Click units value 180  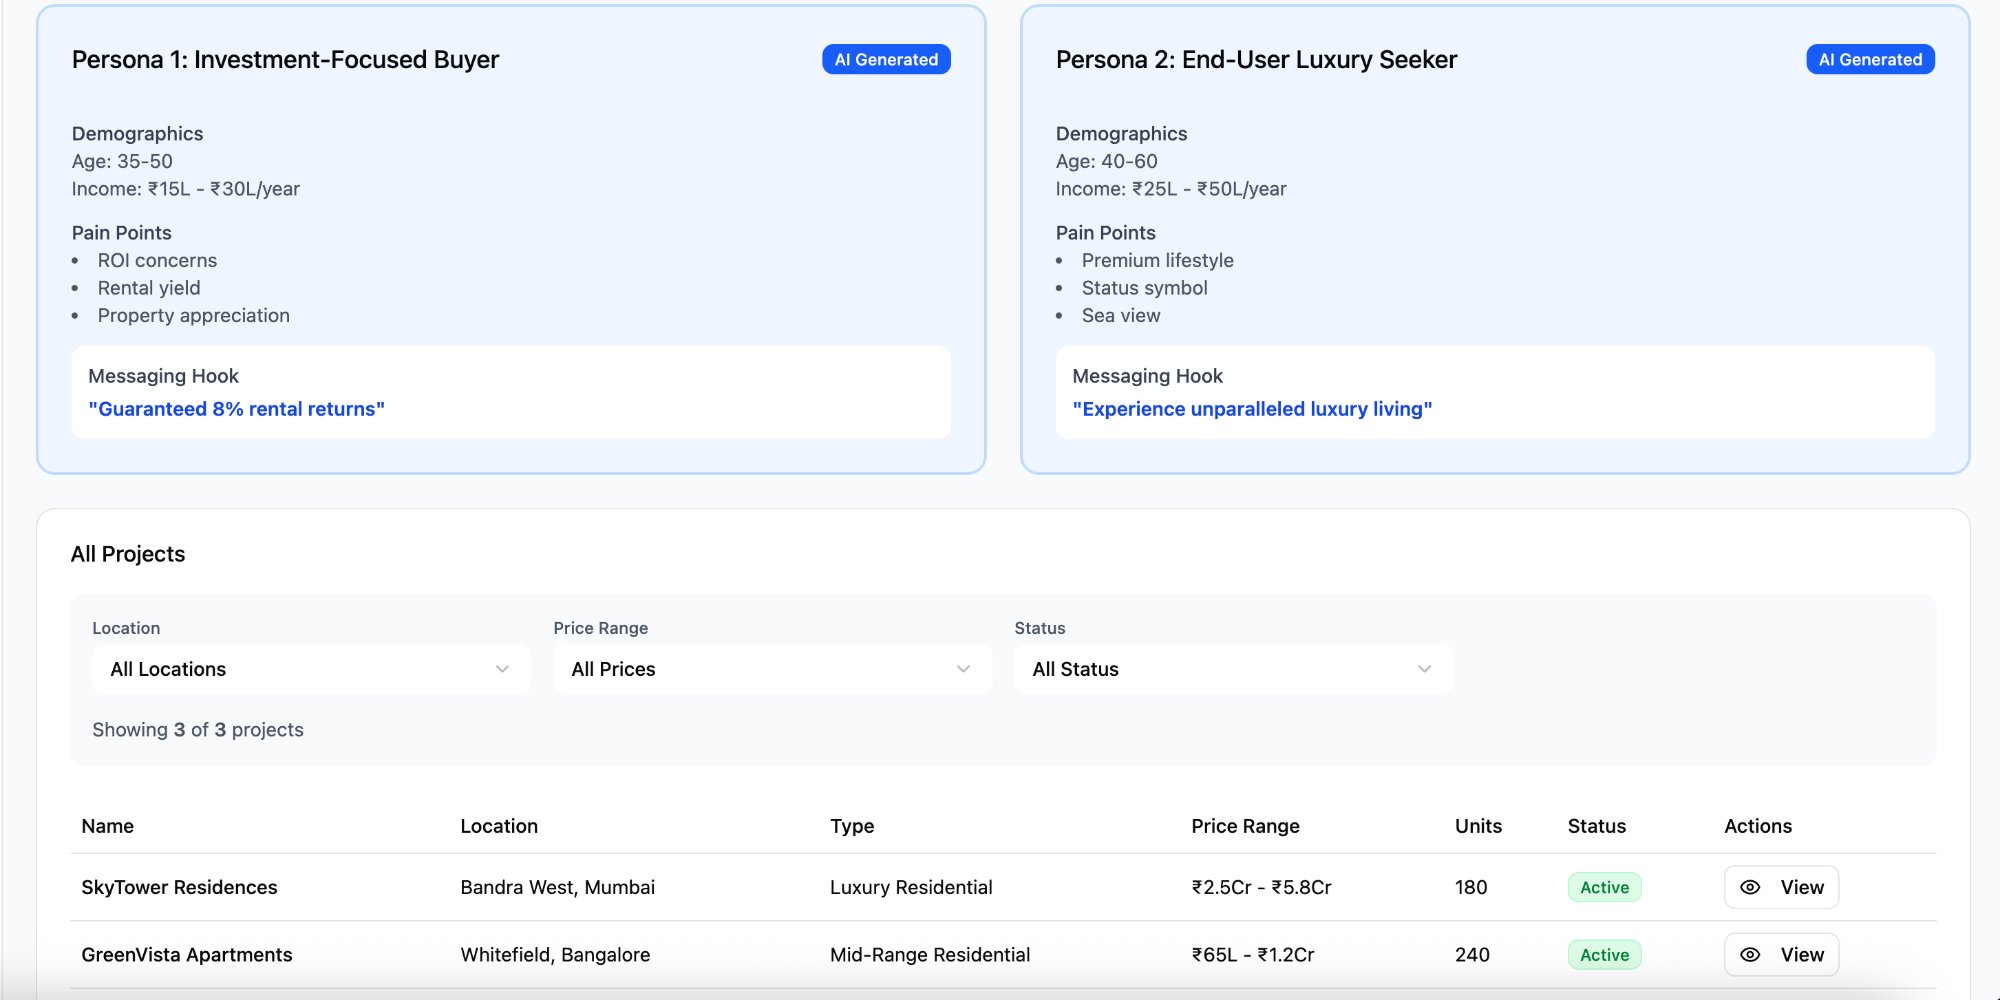tap(1471, 887)
